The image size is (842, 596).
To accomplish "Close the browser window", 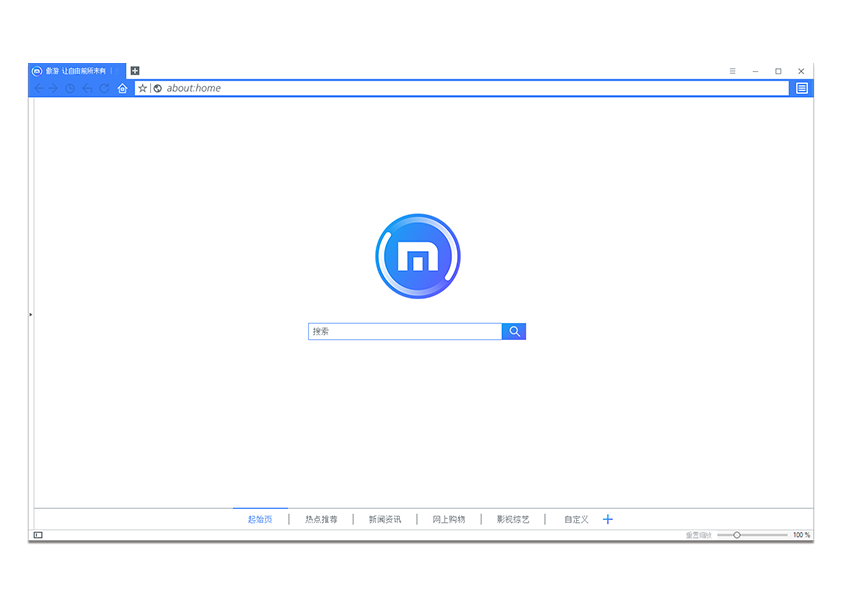I will [x=801, y=71].
